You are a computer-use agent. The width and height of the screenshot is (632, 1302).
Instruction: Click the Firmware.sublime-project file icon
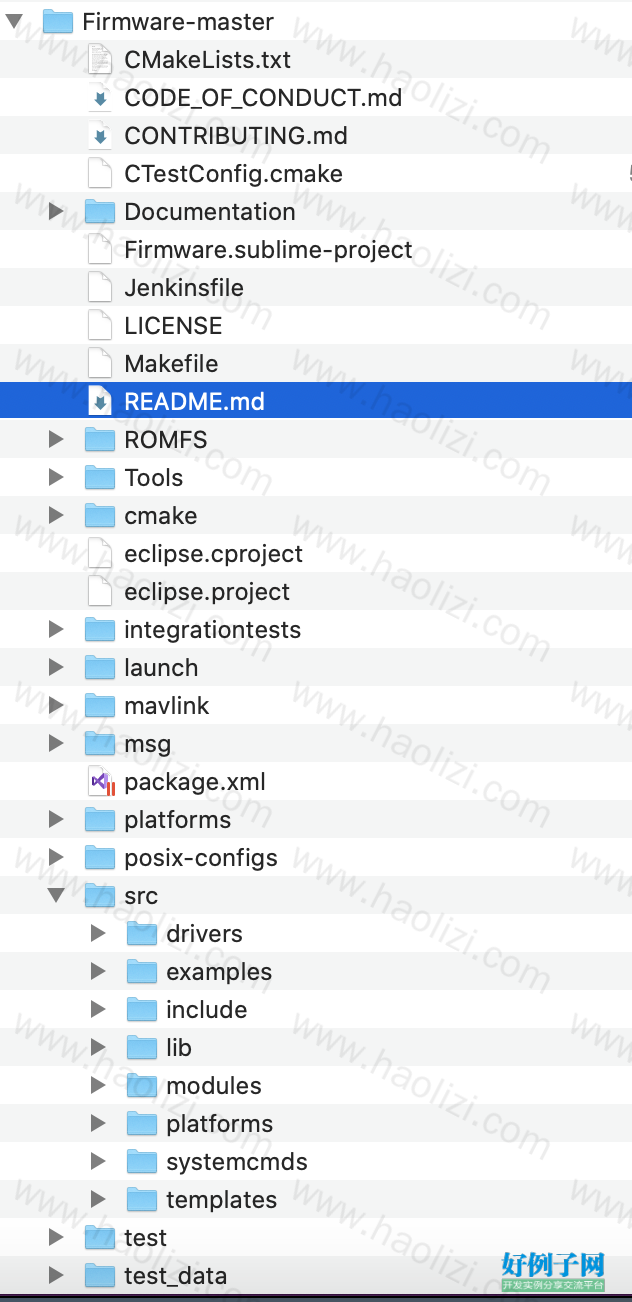(100, 250)
